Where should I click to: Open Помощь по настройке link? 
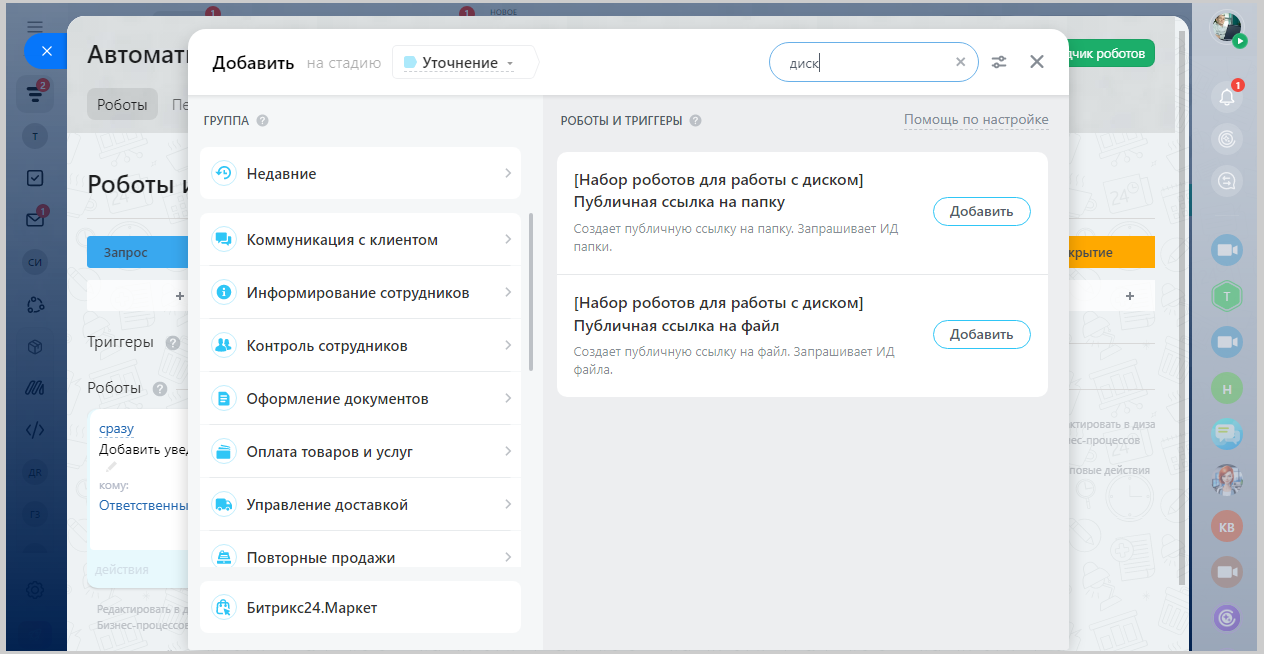pyautogui.click(x=975, y=120)
